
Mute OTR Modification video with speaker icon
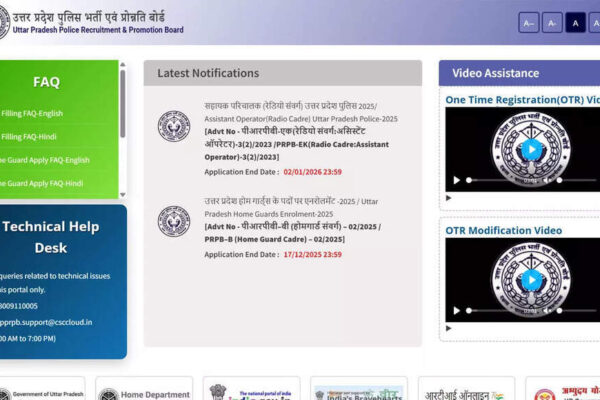(547, 310)
